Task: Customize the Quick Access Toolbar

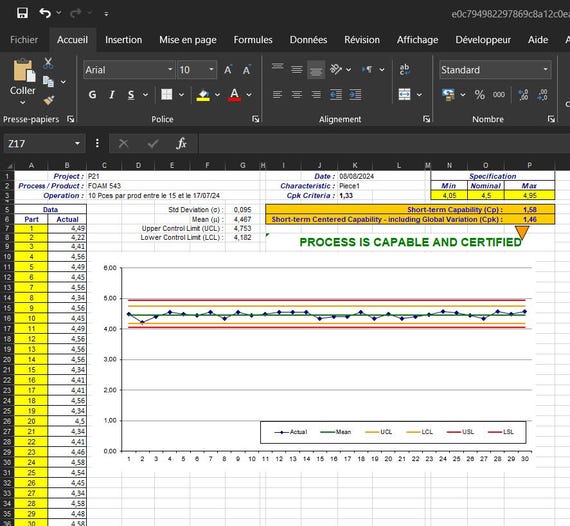Action: click(x=106, y=14)
